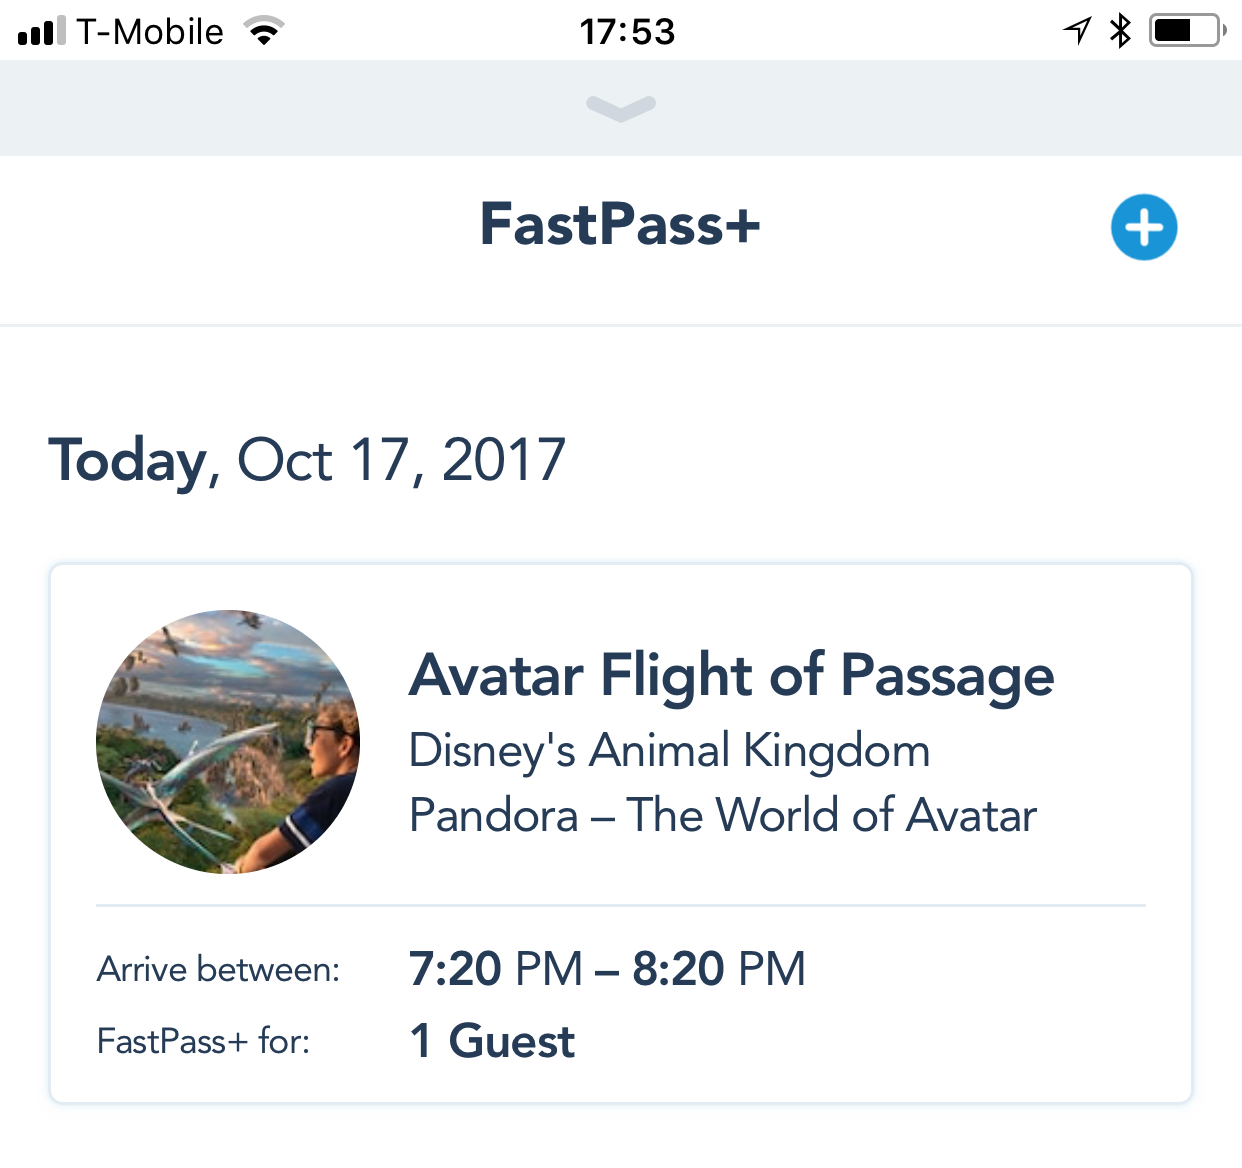
Task: Tap the 'FastPass+ for:' label
Action: 203,1042
